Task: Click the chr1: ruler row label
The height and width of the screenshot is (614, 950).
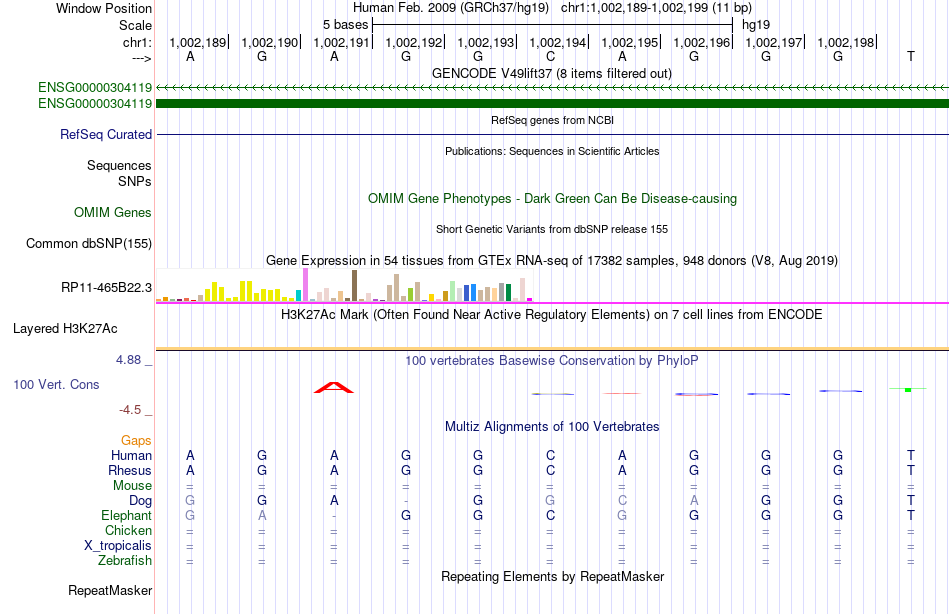Action: point(137,42)
